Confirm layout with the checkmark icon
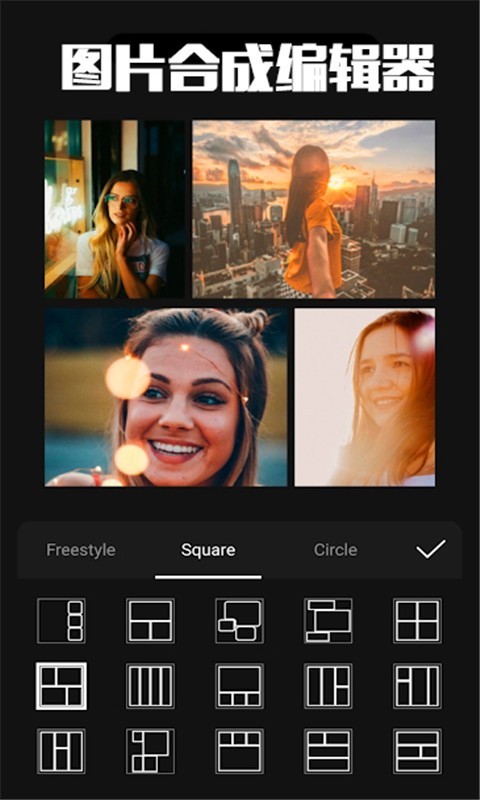480x800 pixels. [x=431, y=549]
